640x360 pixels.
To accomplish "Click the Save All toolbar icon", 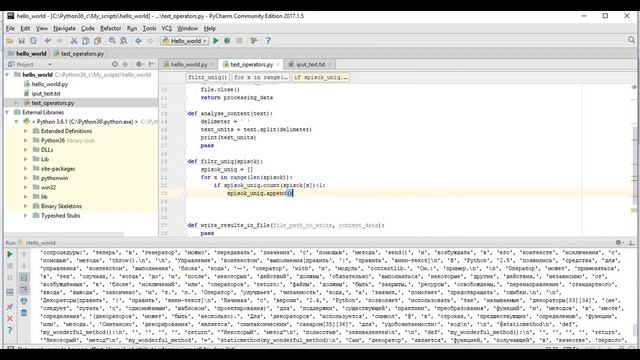I will (21, 41).
